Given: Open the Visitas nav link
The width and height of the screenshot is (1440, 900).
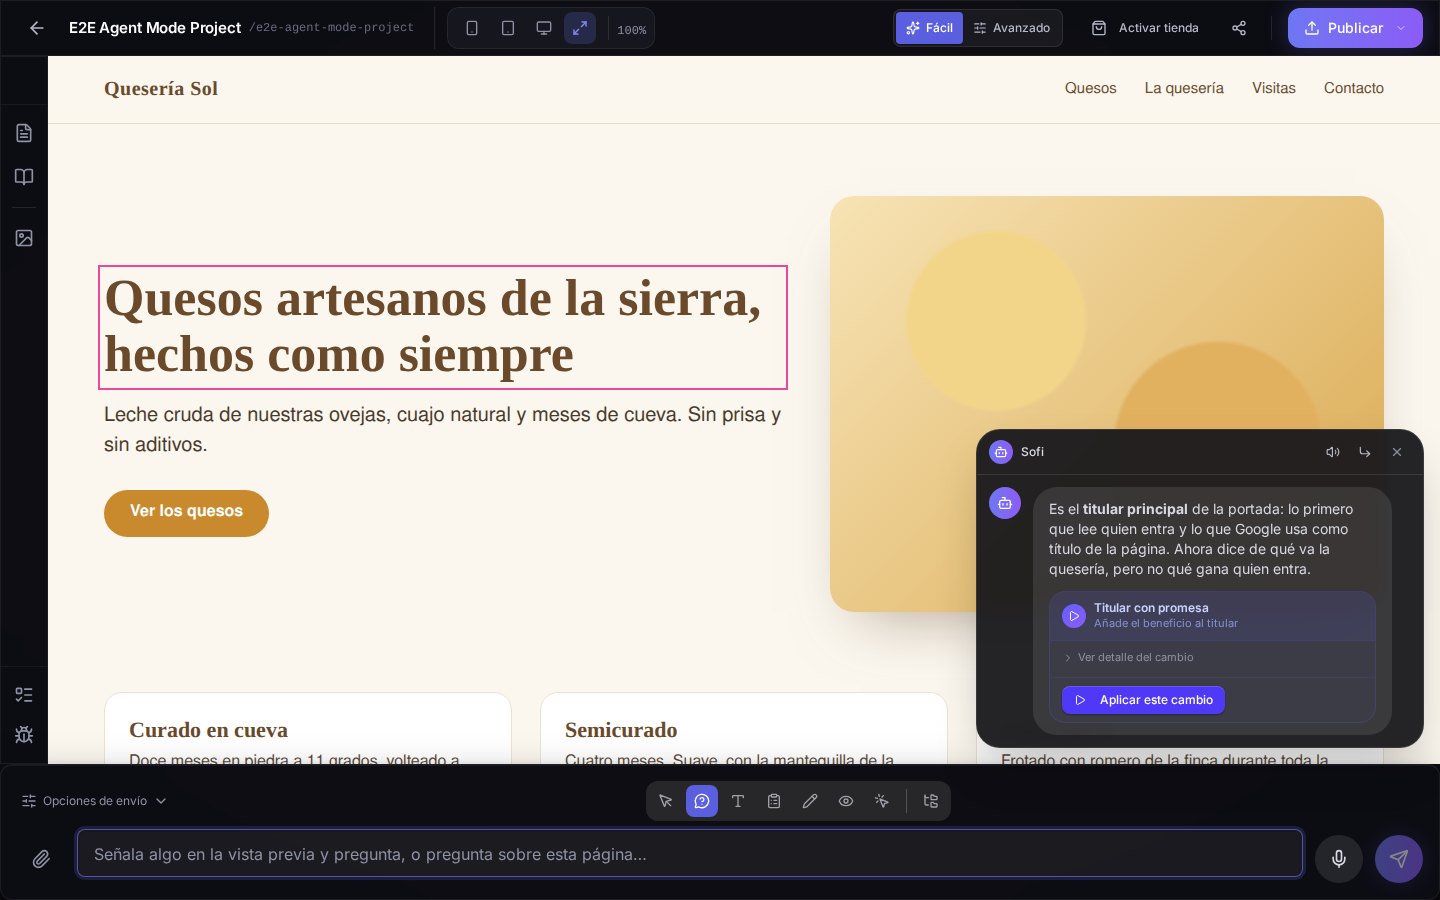Looking at the screenshot, I should point(1274,88).
